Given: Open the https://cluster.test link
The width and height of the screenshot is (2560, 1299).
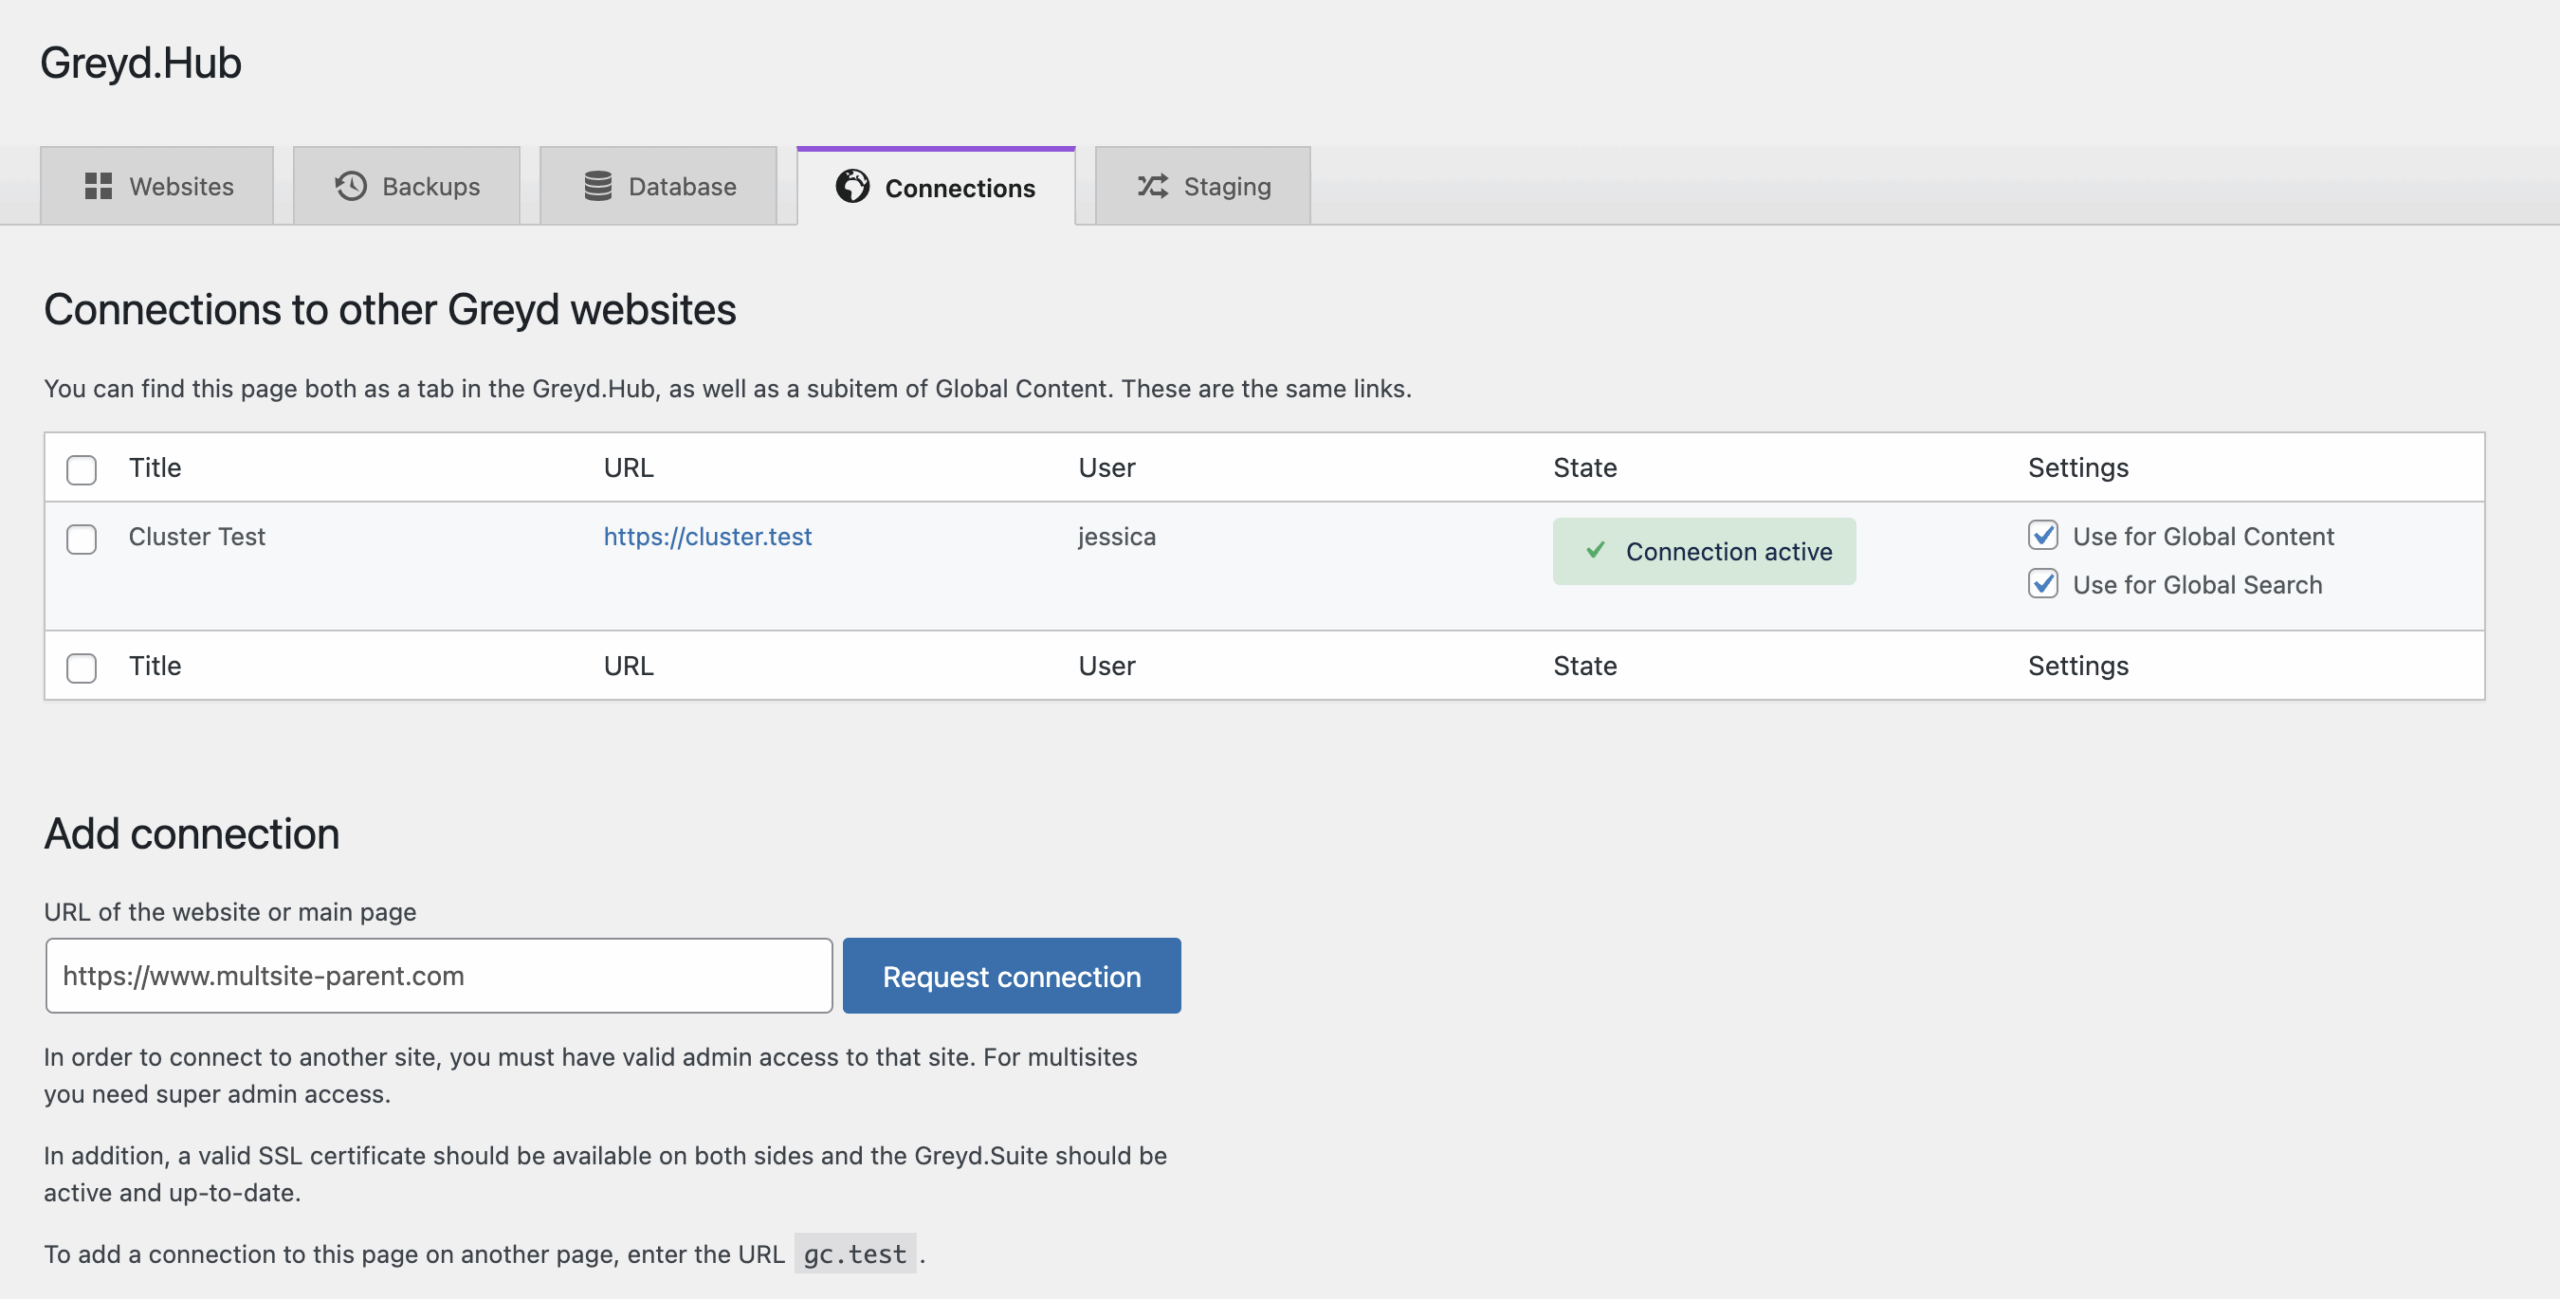Looking at the screenshot, I should tap(707, 537).
